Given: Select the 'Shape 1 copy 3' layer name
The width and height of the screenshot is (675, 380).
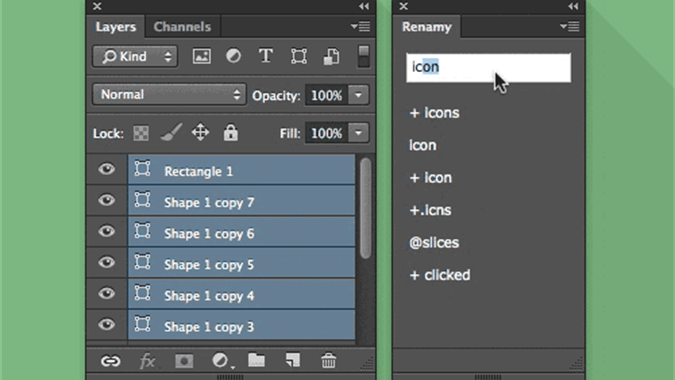Looking at the screenshot, I should [x=209, y=327].
